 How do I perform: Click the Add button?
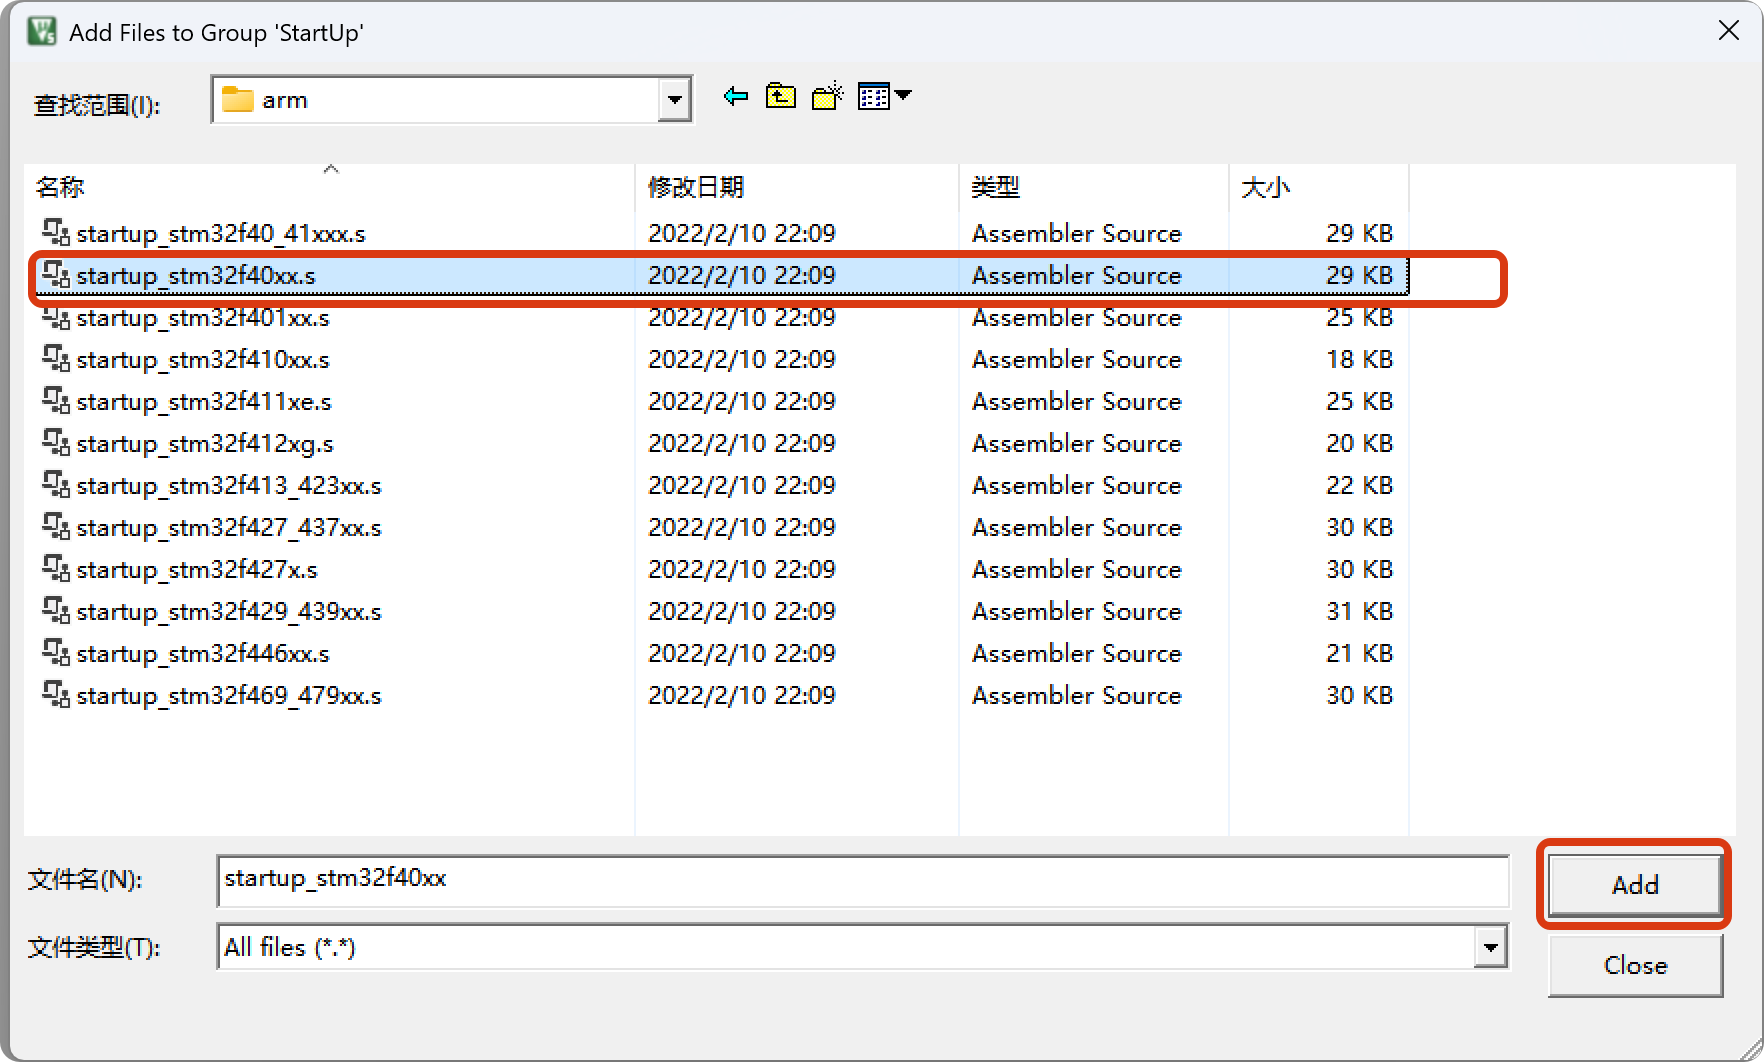coord(1635,885)
